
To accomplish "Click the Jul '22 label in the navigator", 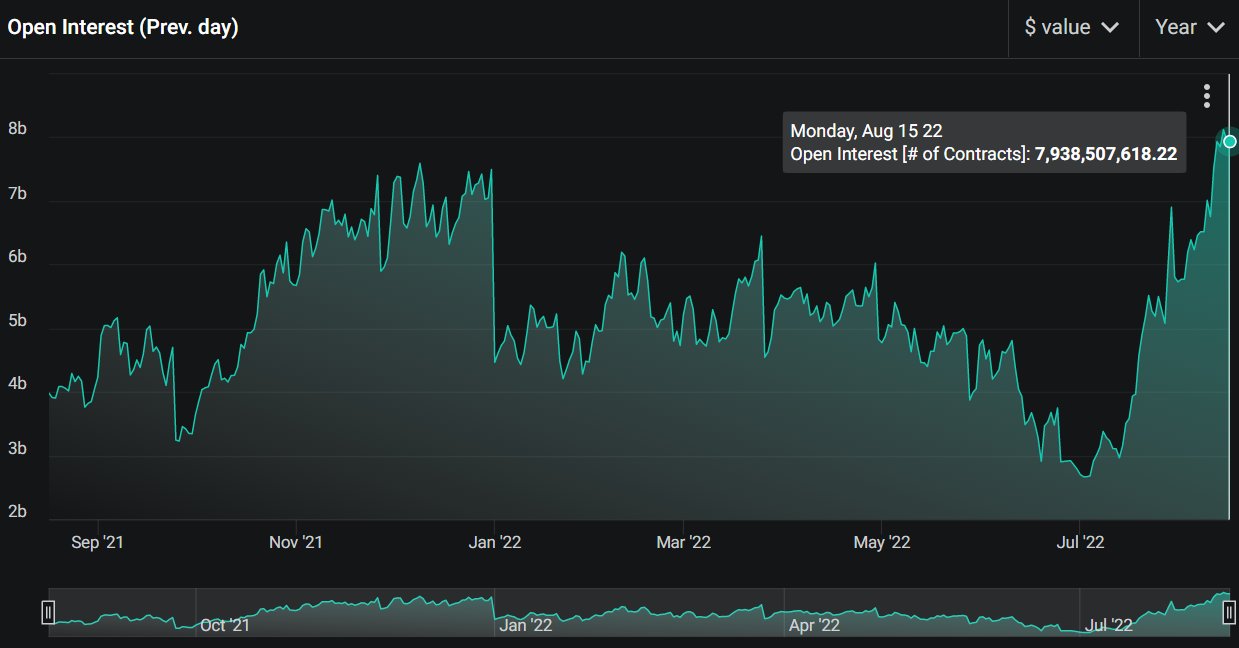I will point(1109,626).
